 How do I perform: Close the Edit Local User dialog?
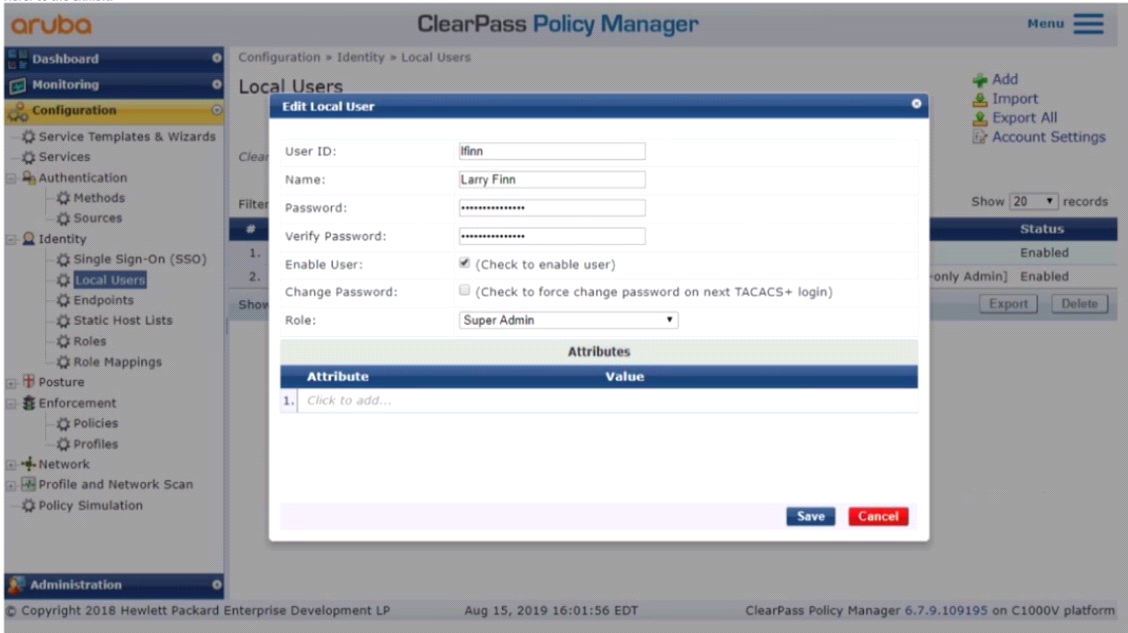916,104
